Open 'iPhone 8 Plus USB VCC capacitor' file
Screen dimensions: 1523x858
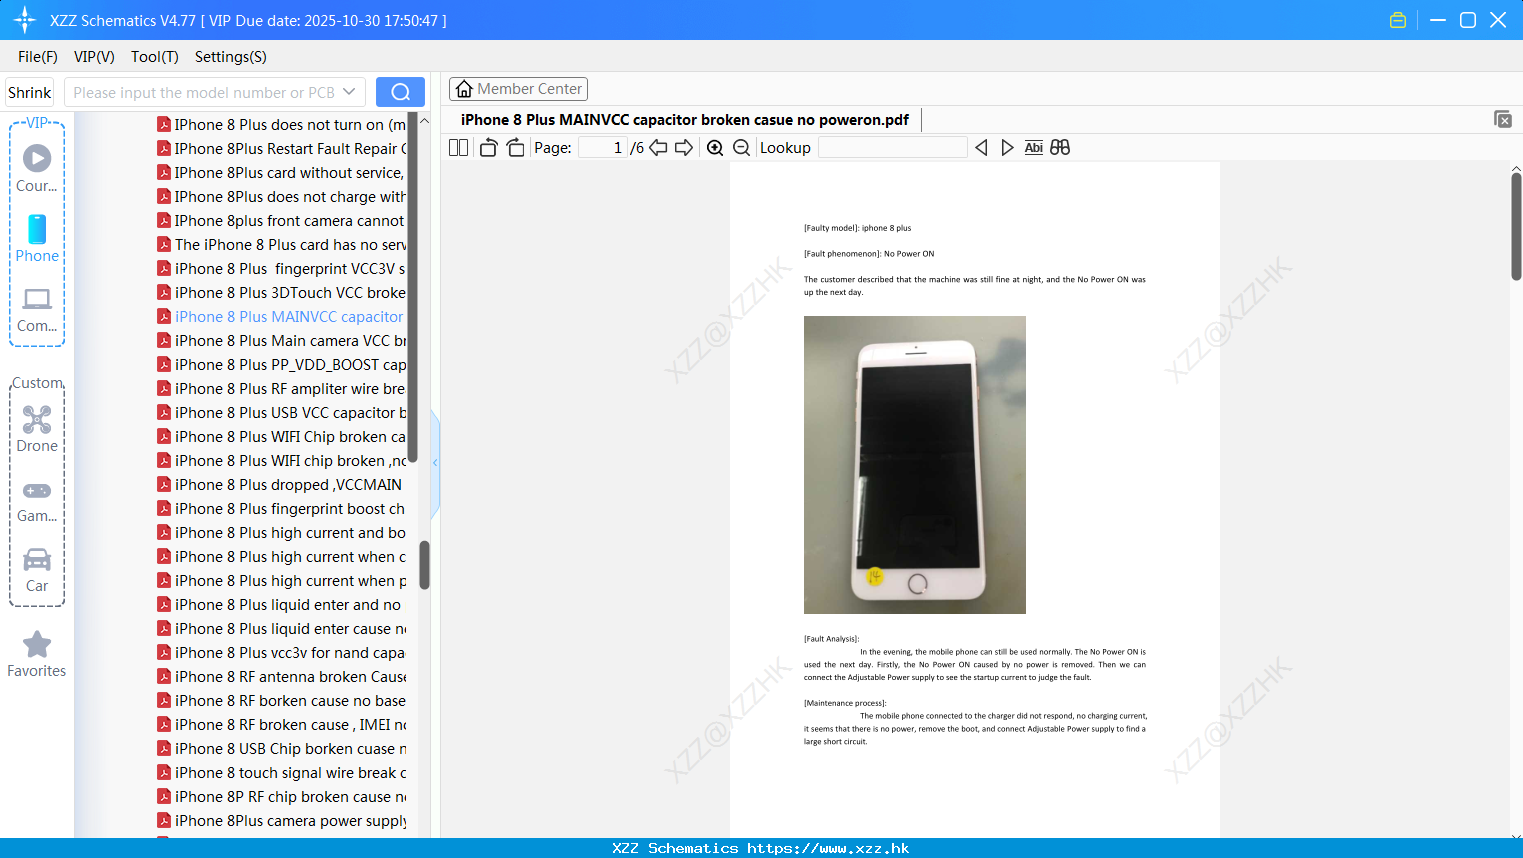click(x=282, y=413)
